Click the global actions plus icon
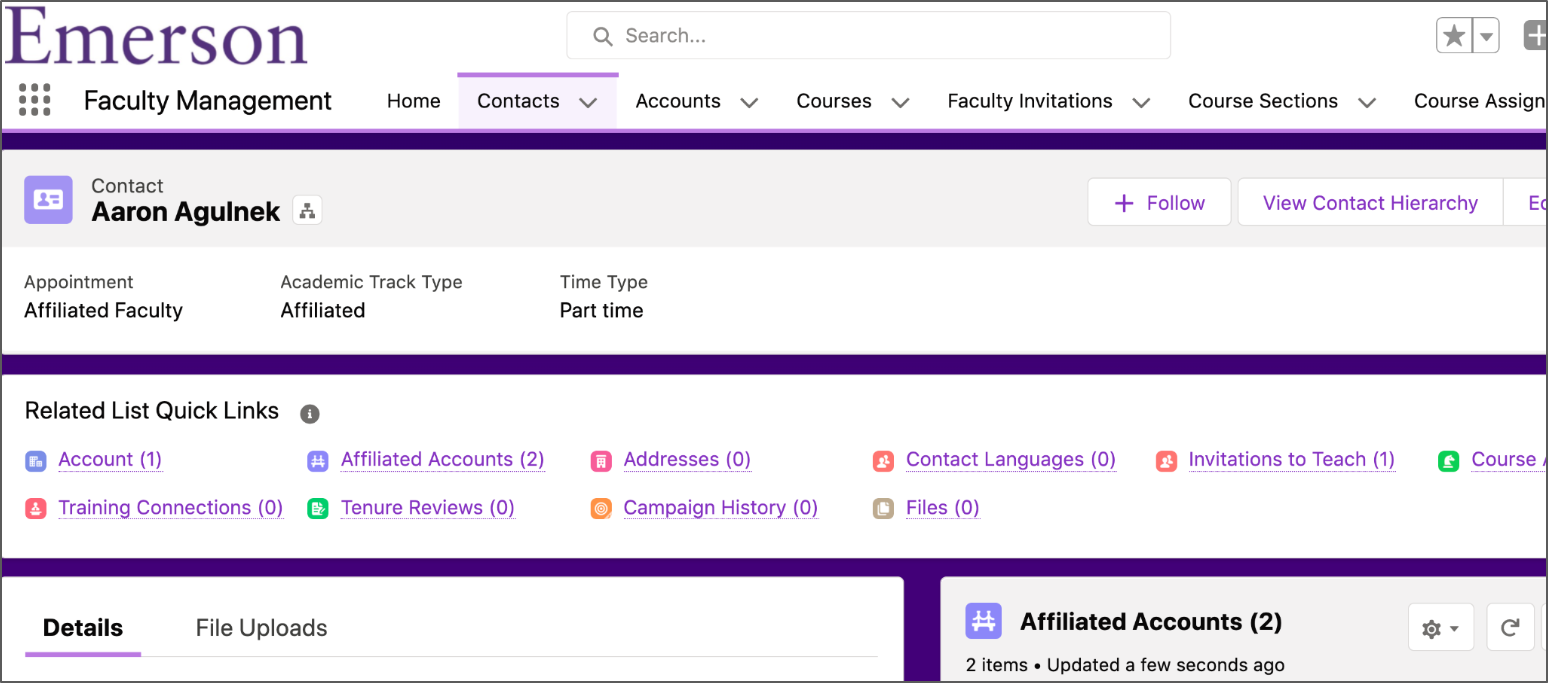Image resolution: width=1548 pixels, height=683 pixels. click(x=1536, y=36)
